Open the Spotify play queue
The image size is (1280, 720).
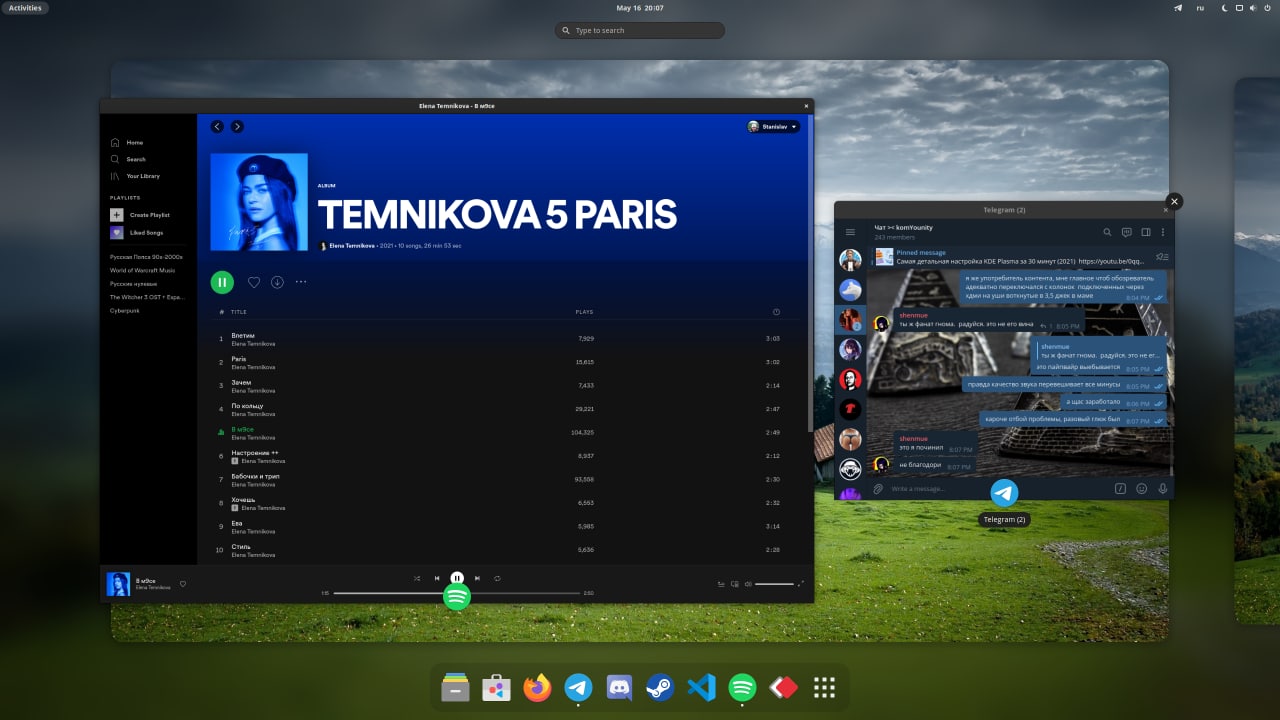(x=721, y=583)
